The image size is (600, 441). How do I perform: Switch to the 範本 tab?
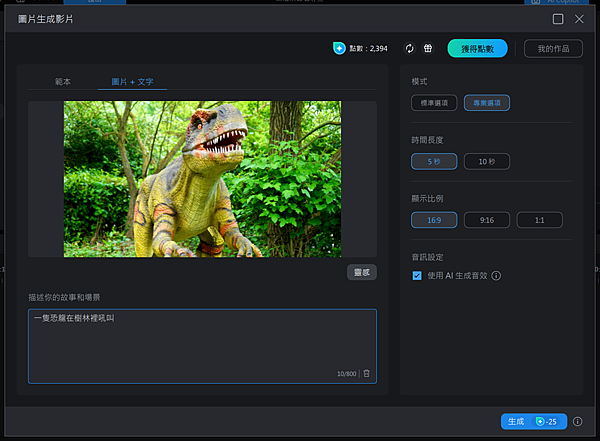63,82
